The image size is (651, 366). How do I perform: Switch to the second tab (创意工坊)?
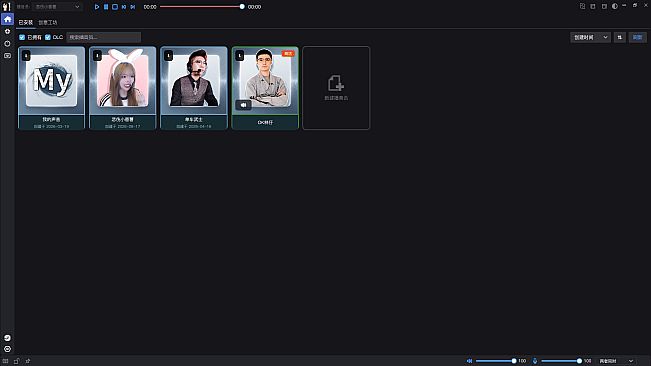pos(48,22)
